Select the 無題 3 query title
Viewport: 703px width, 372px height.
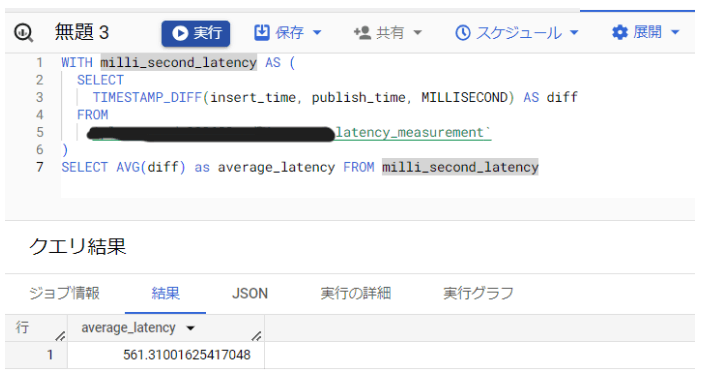[x=82, y=32]
